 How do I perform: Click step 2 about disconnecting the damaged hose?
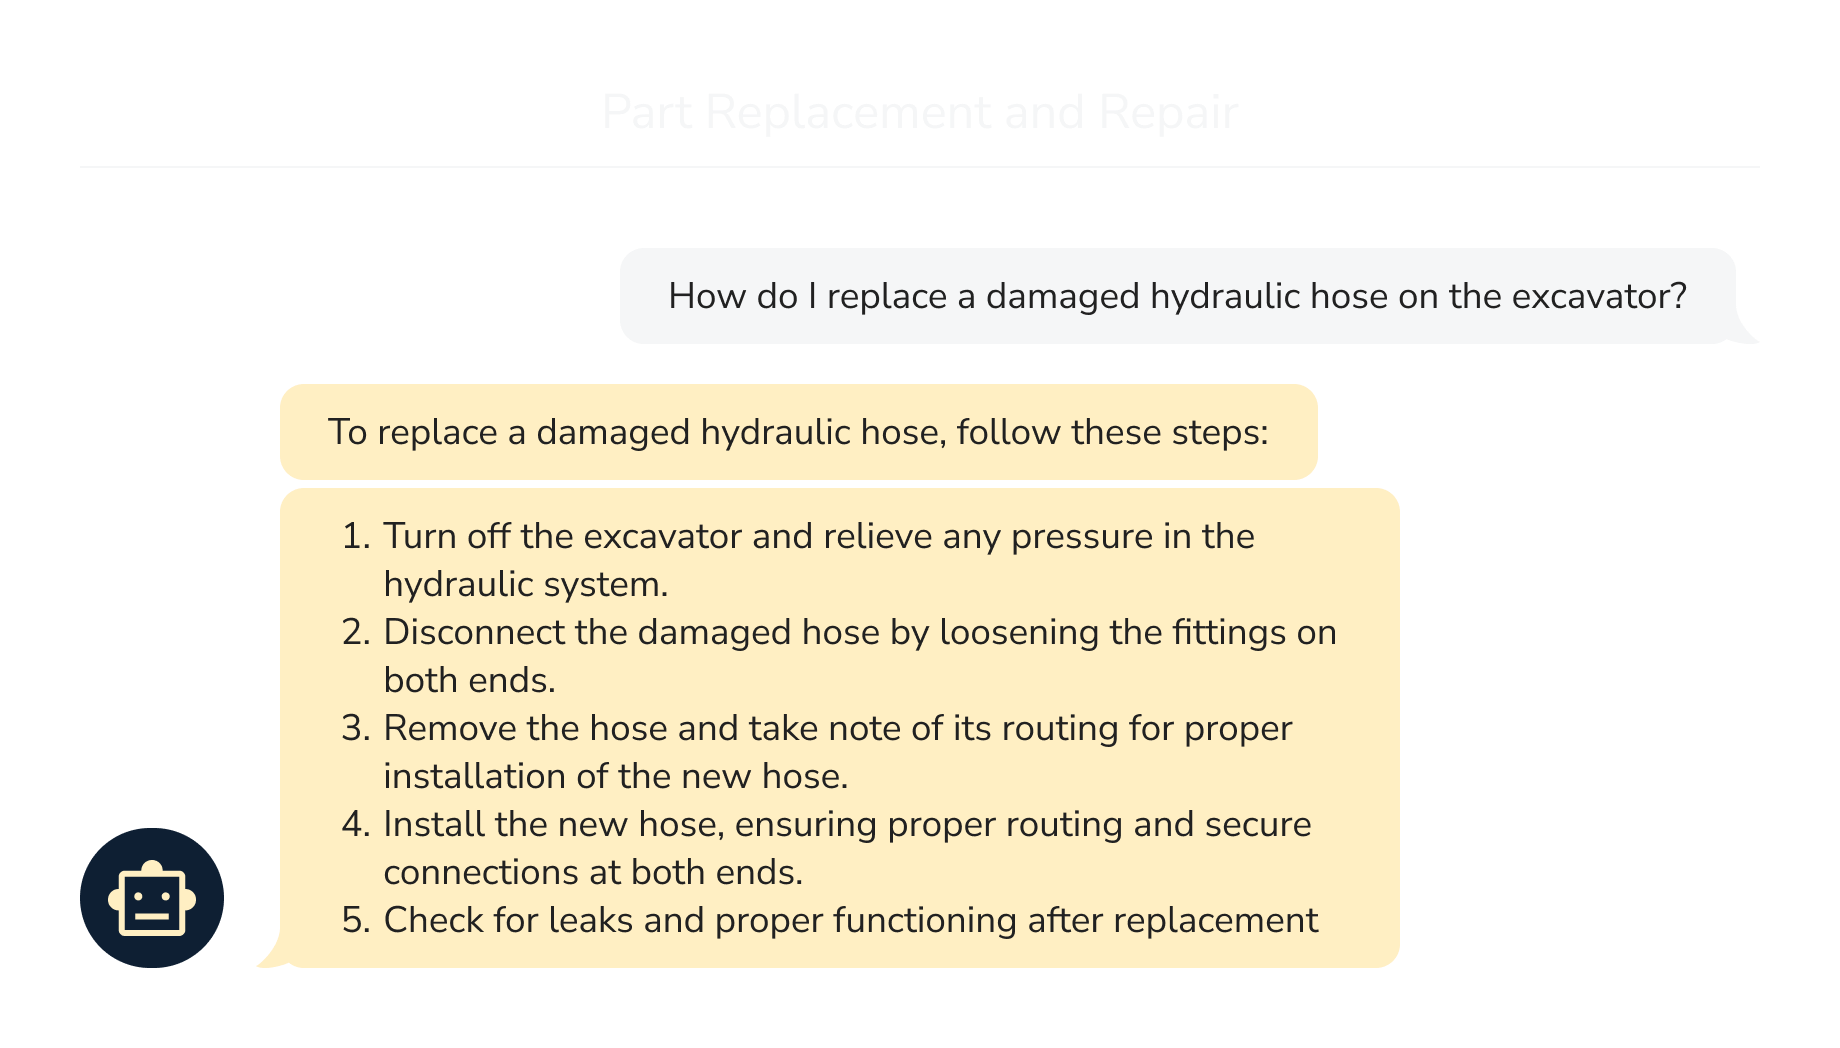point(860,633)
